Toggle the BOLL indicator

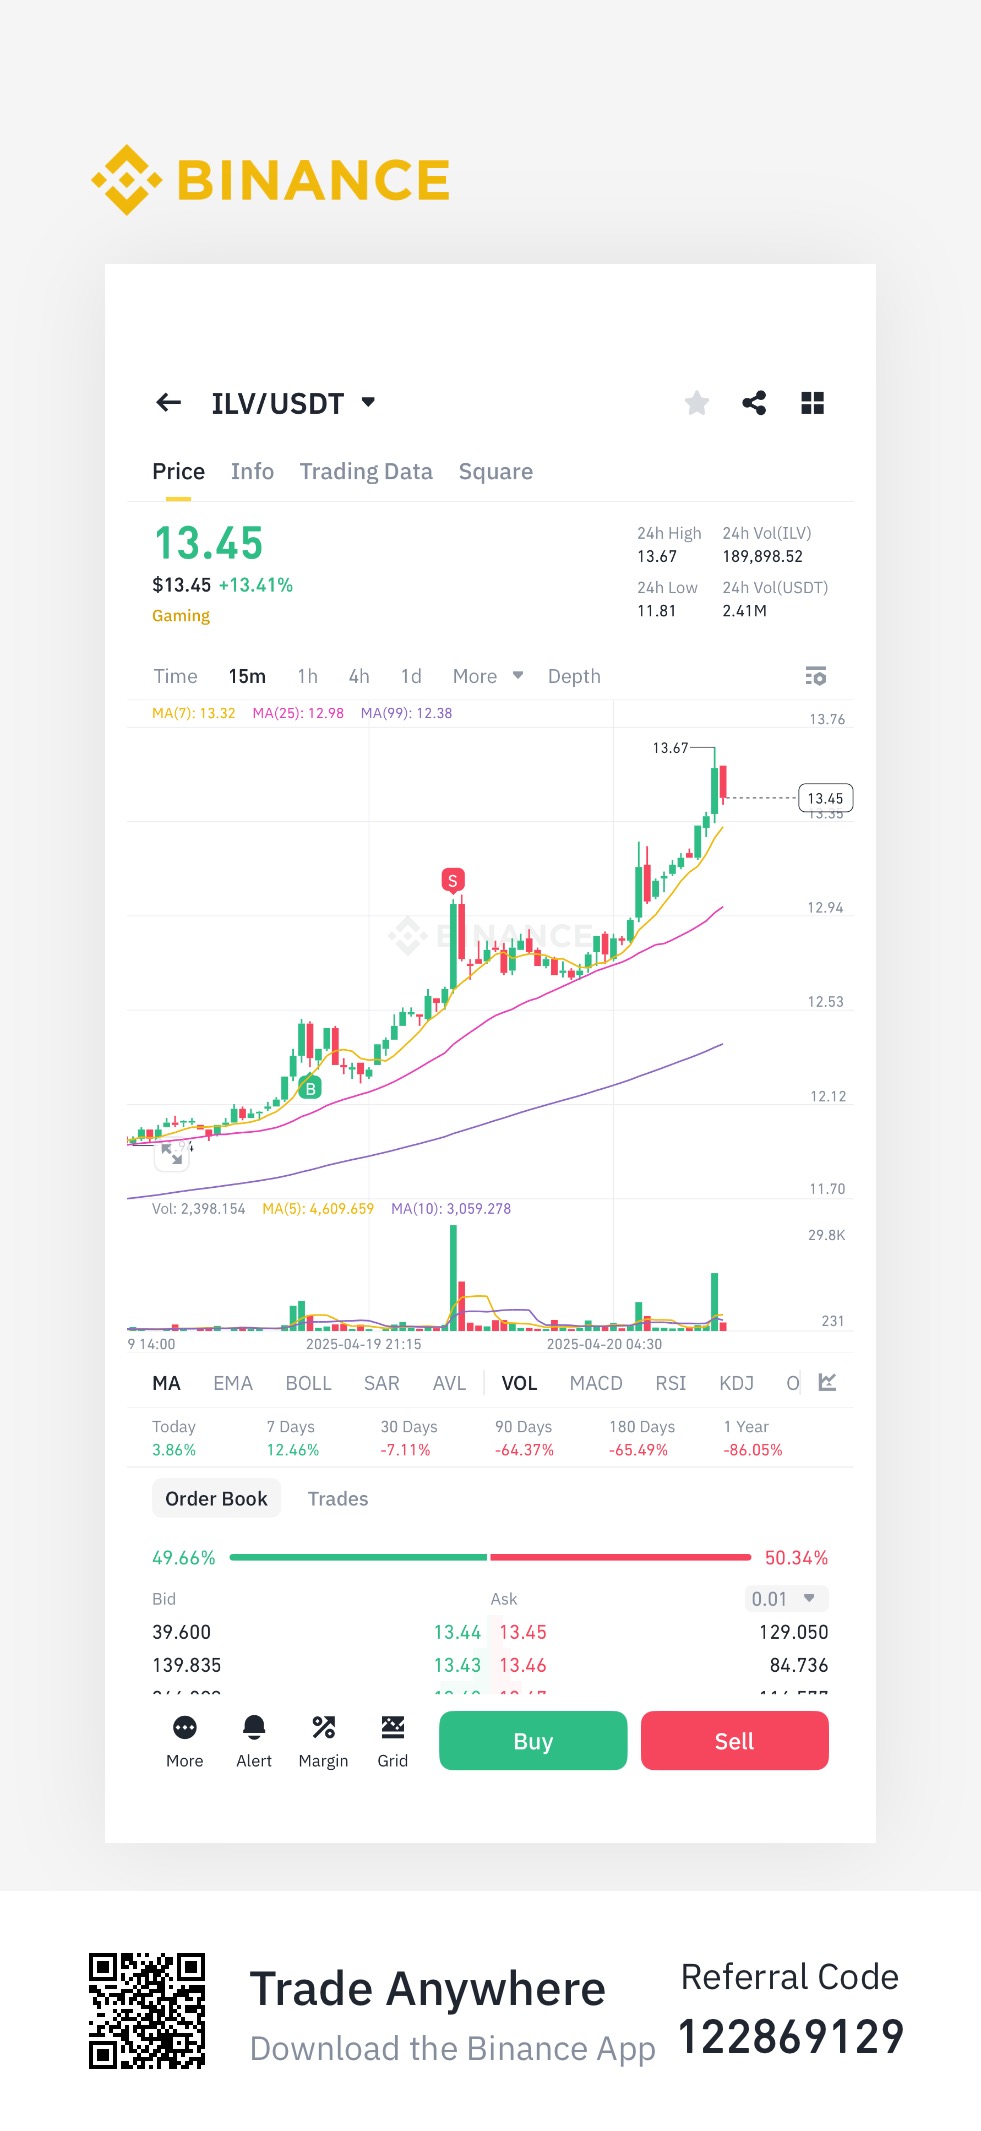click(x=308, y=1383)
